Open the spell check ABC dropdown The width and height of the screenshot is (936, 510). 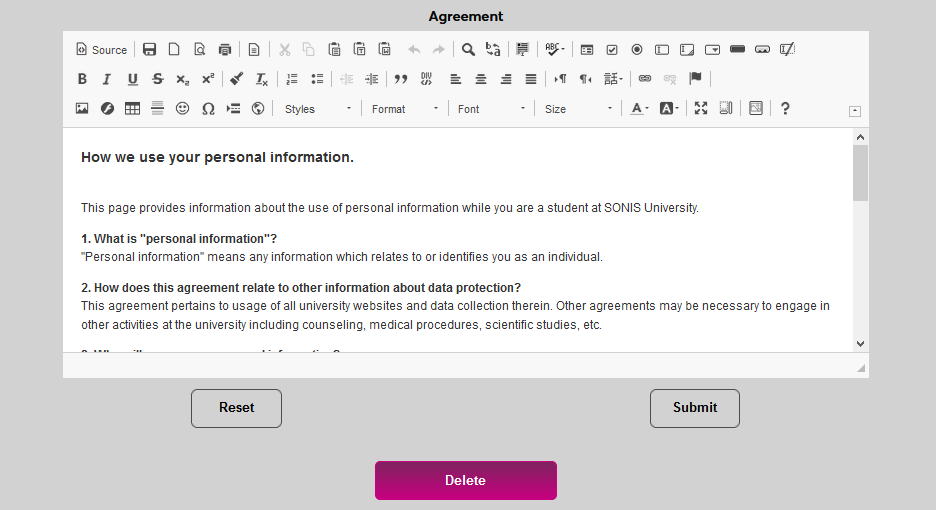pos(555,50)
